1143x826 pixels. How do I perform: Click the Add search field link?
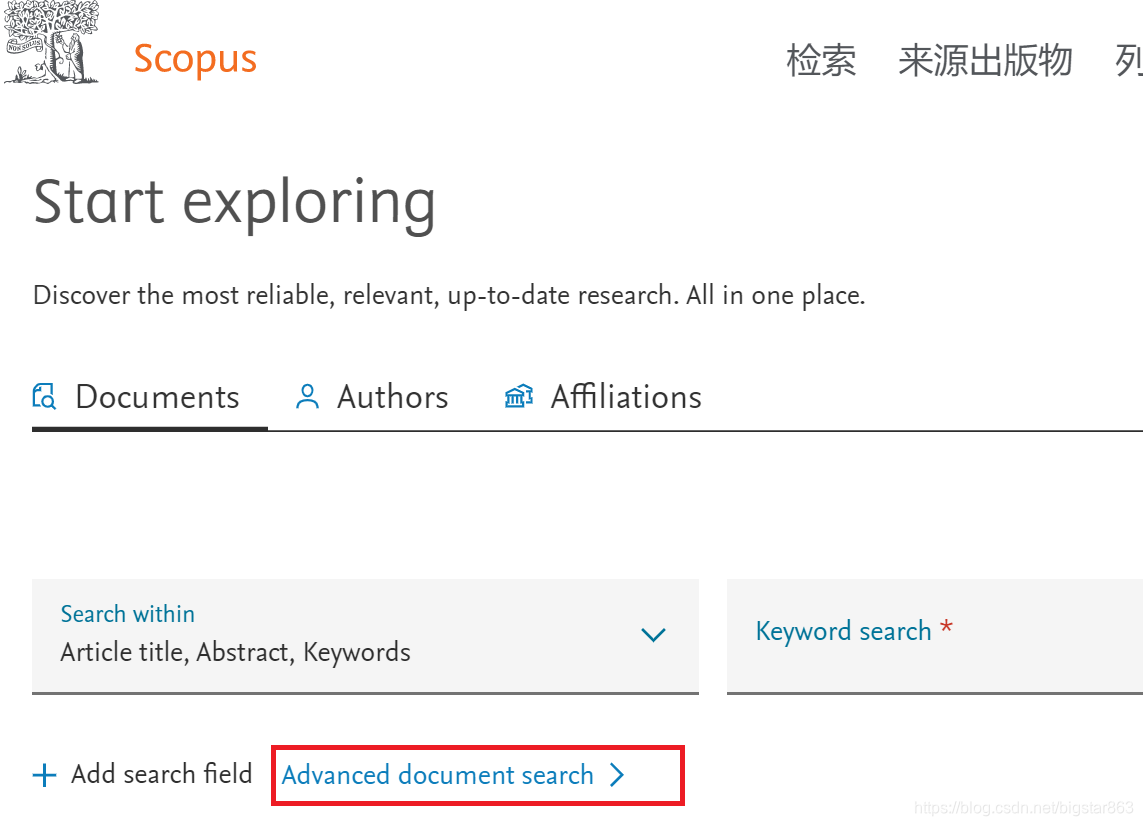click(161, 773)
